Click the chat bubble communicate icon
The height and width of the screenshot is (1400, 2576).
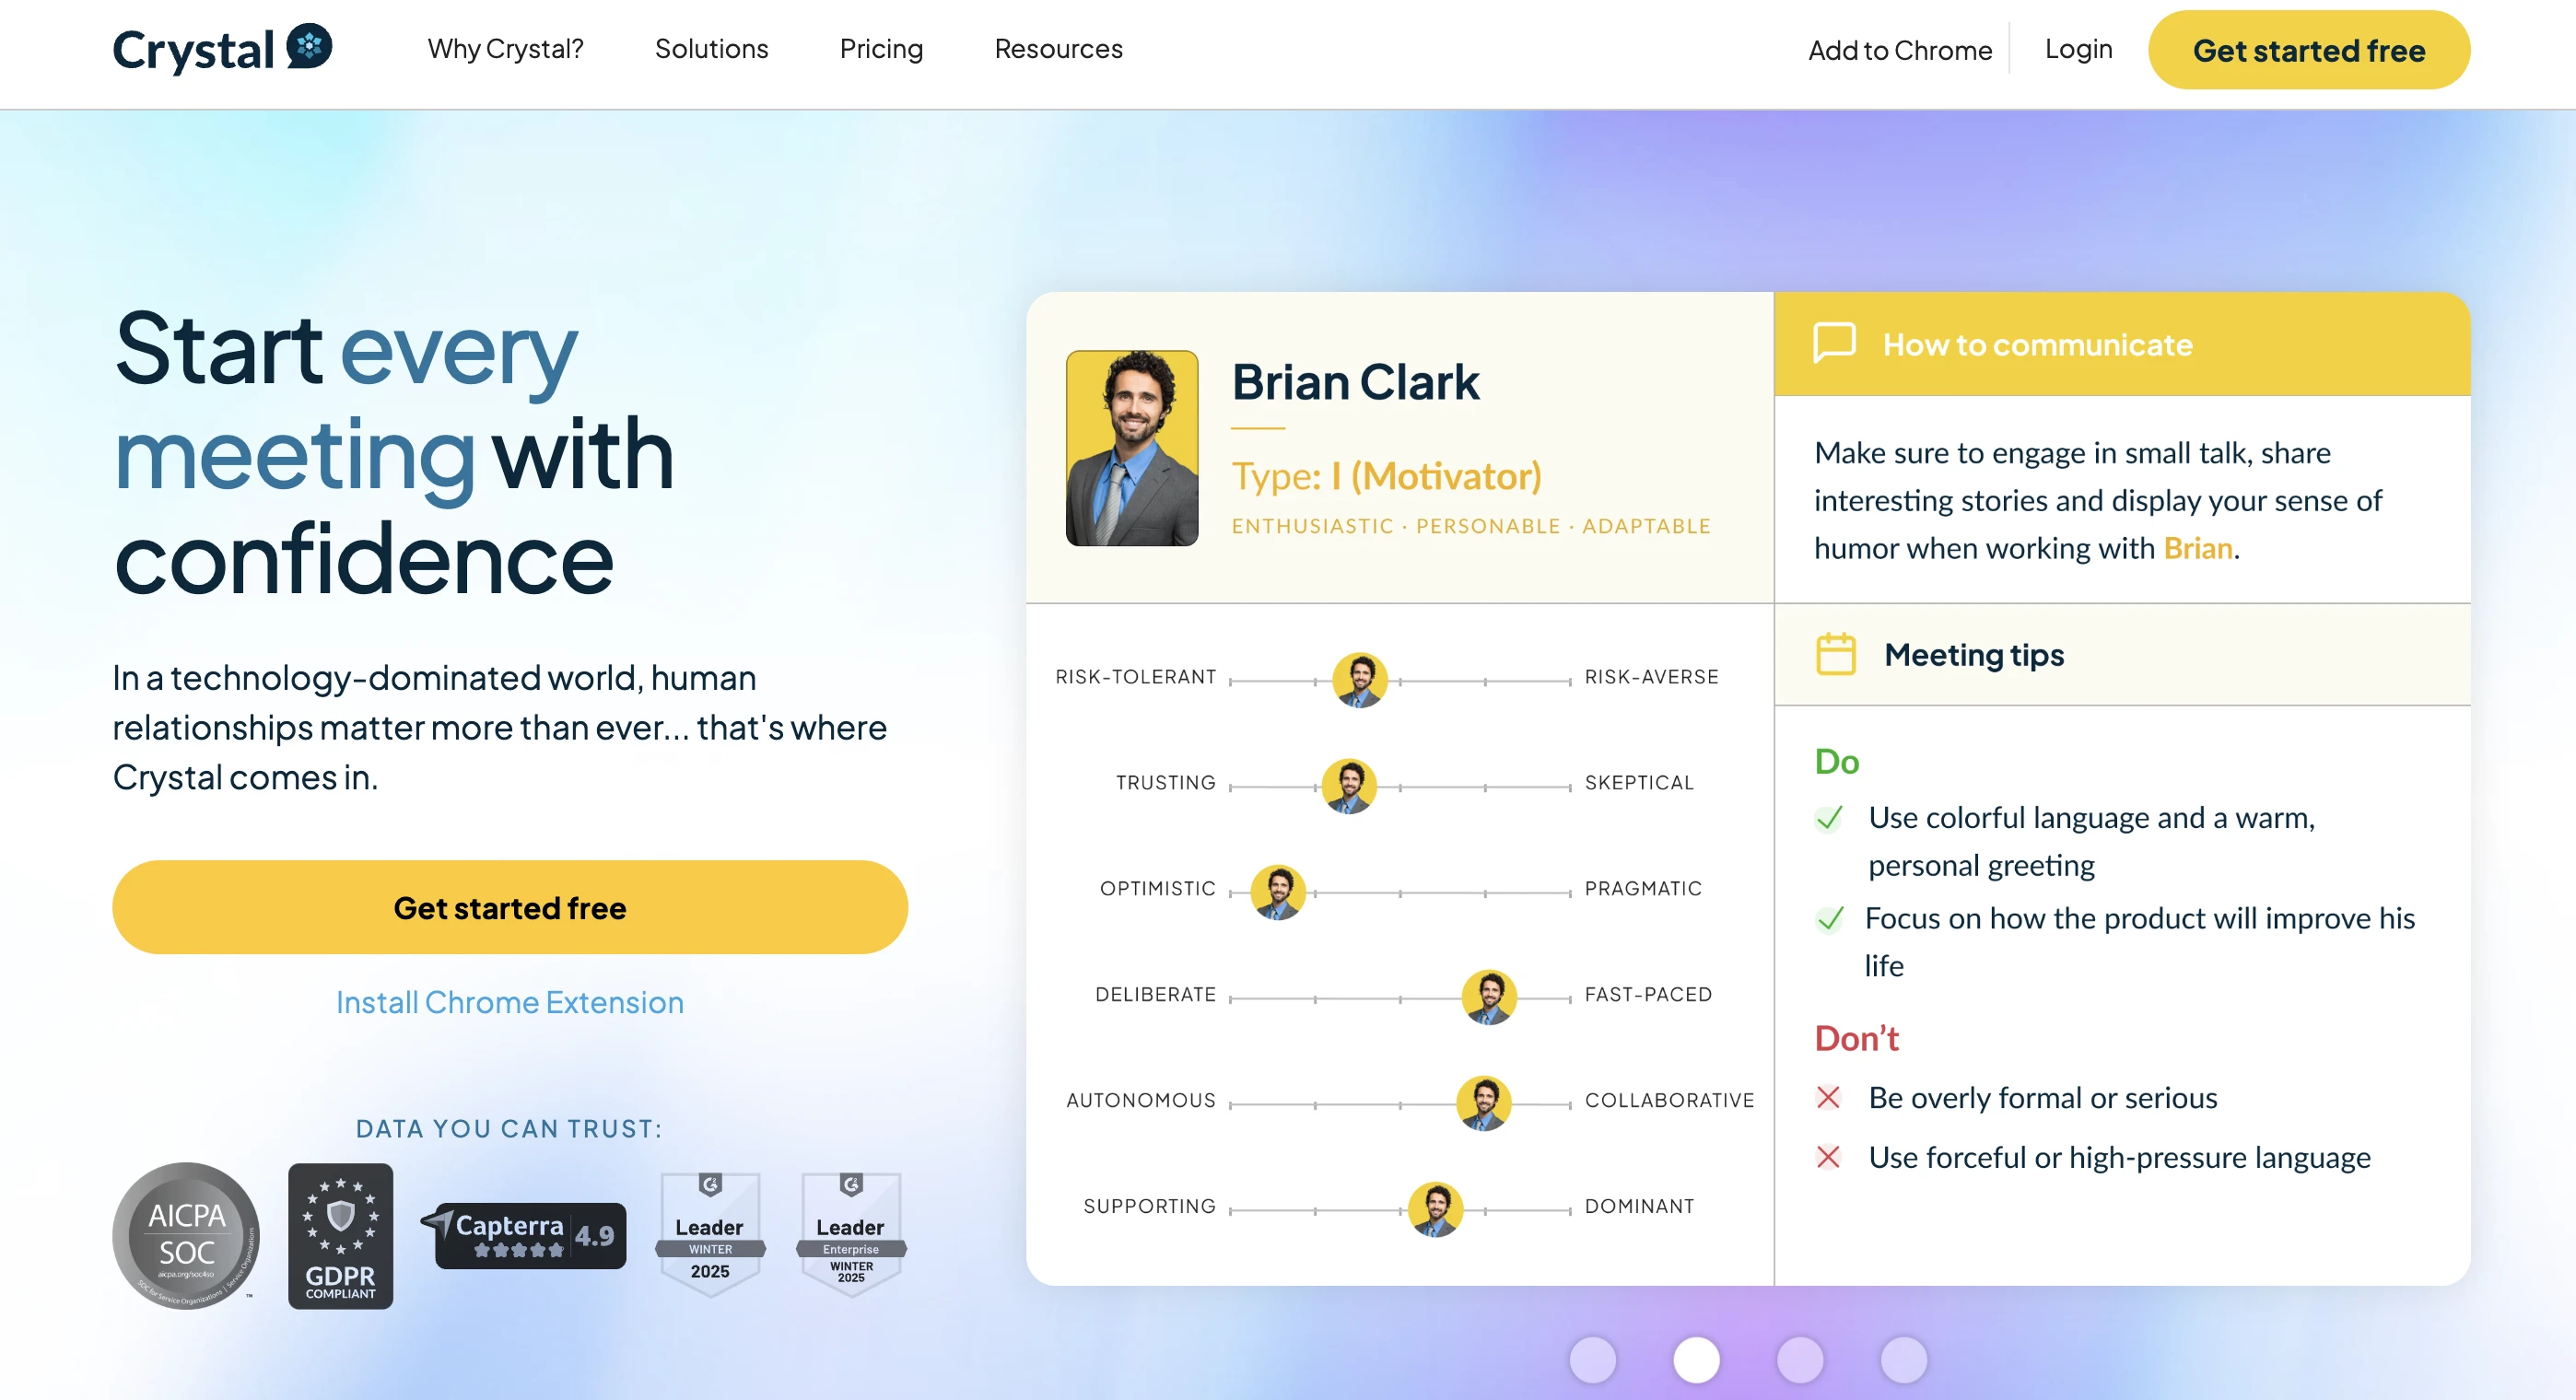pos(1834,343)
